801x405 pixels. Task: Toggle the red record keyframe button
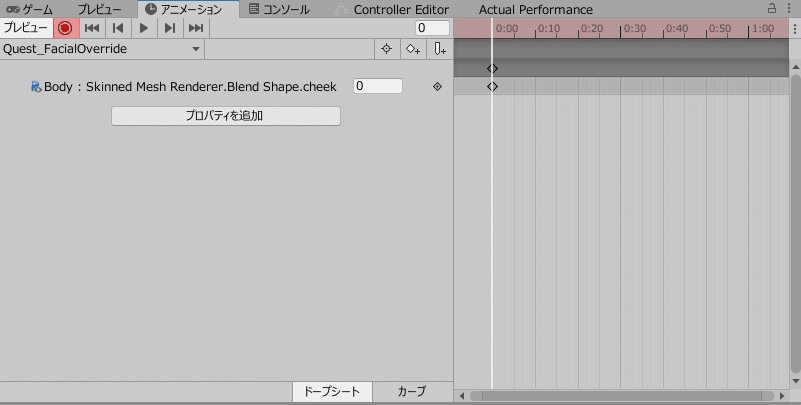click(65, 28)
